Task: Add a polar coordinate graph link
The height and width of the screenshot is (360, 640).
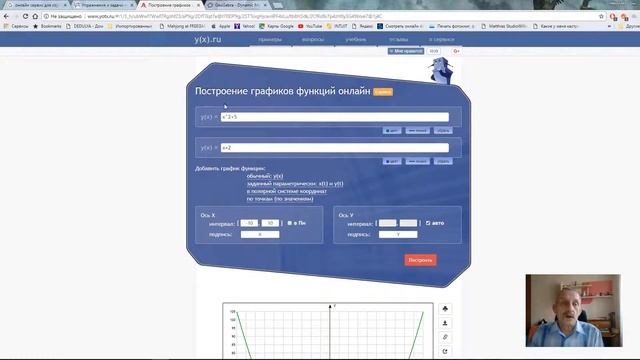Action: tap(287, 191)
